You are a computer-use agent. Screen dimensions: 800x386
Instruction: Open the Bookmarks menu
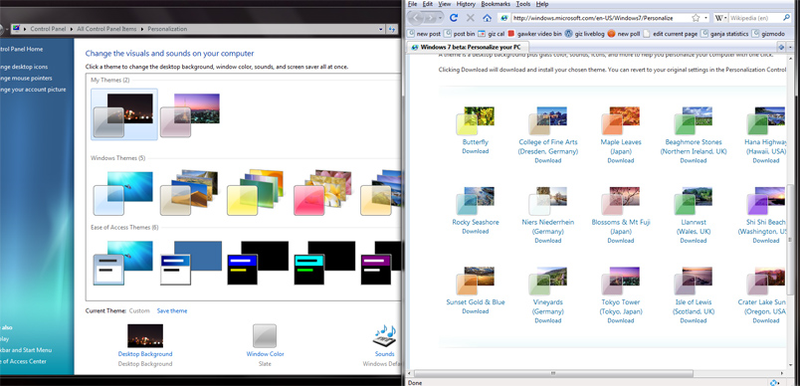click(495, 4)
